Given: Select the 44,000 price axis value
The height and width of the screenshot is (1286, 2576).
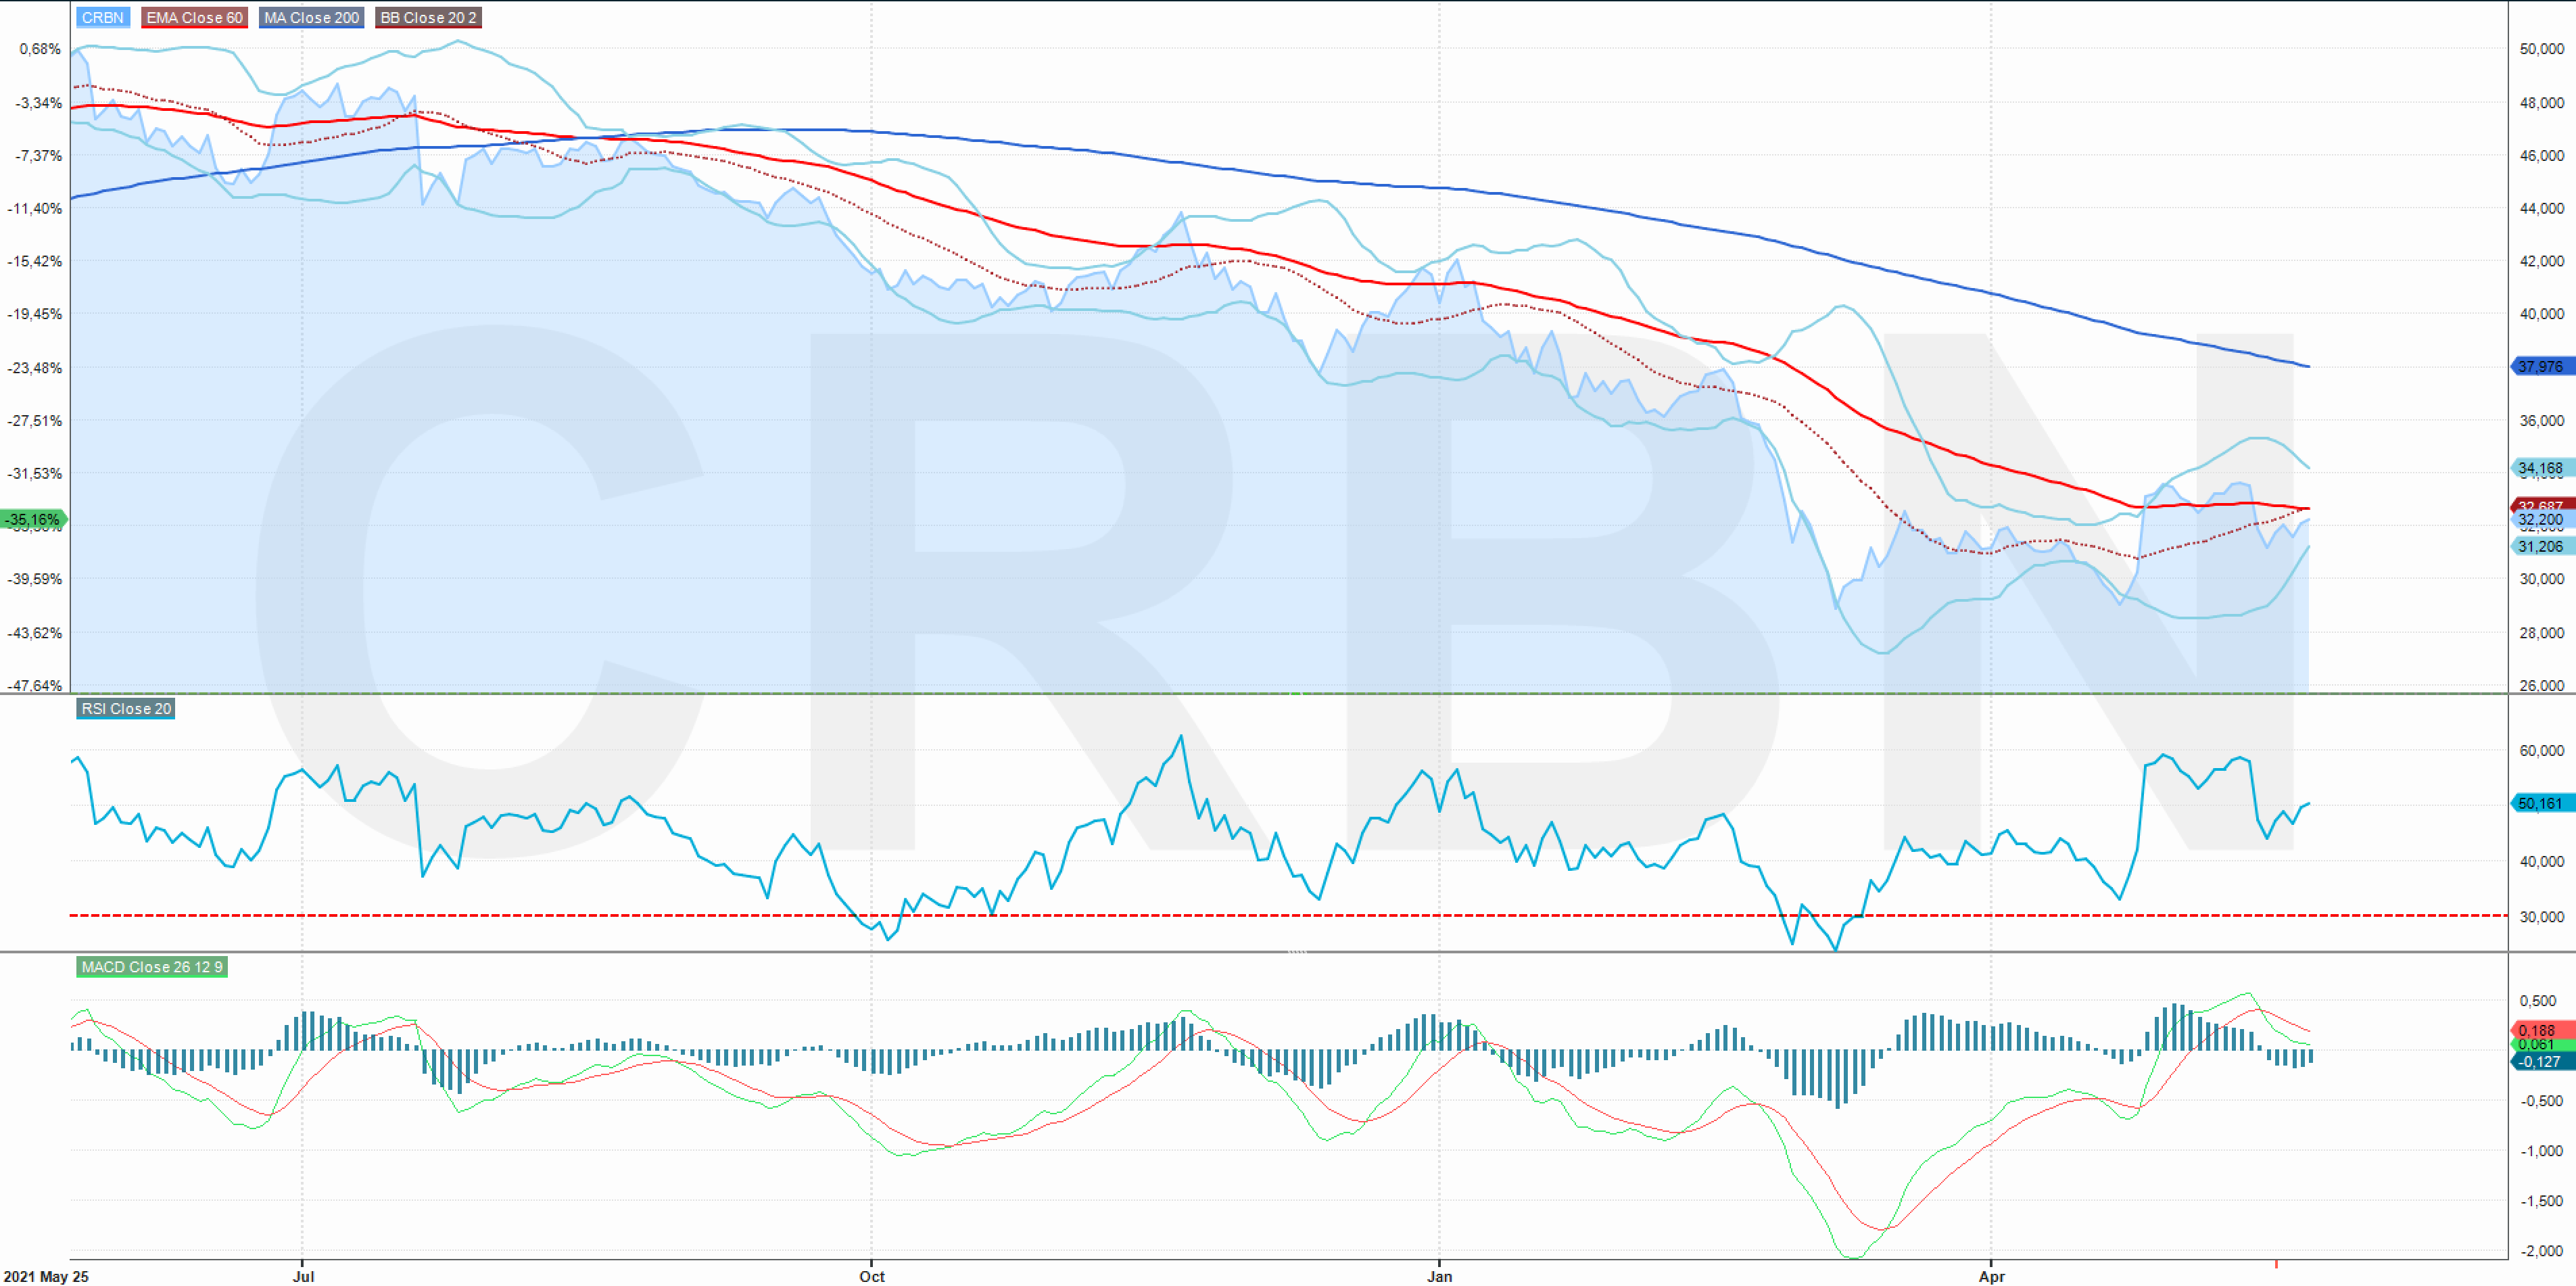Looking at the screenshot, I should click(x=2541, y=209).
